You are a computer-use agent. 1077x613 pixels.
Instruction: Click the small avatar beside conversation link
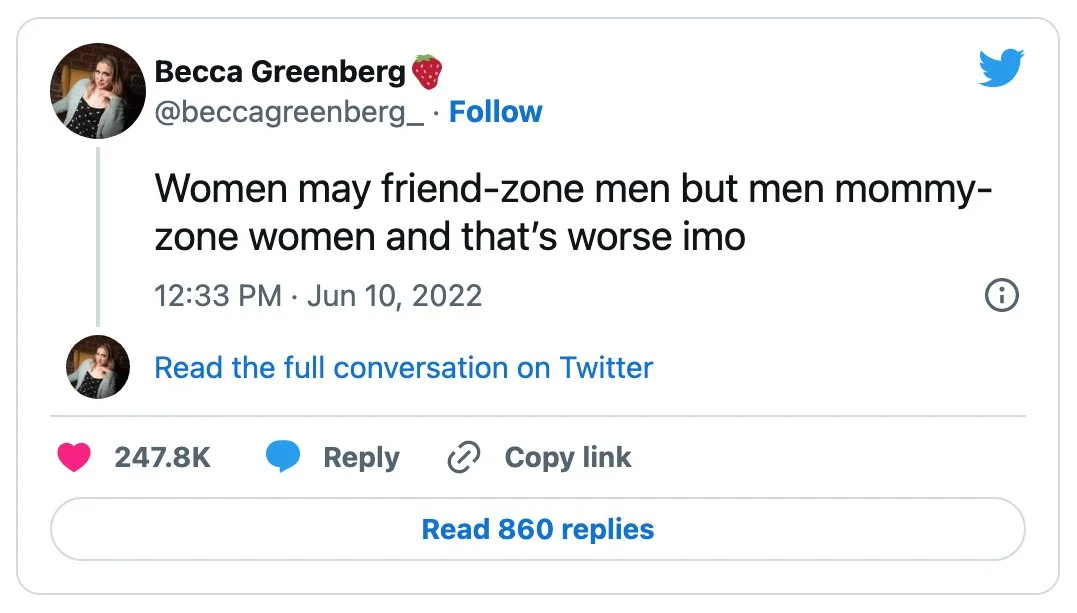[98, 367]
